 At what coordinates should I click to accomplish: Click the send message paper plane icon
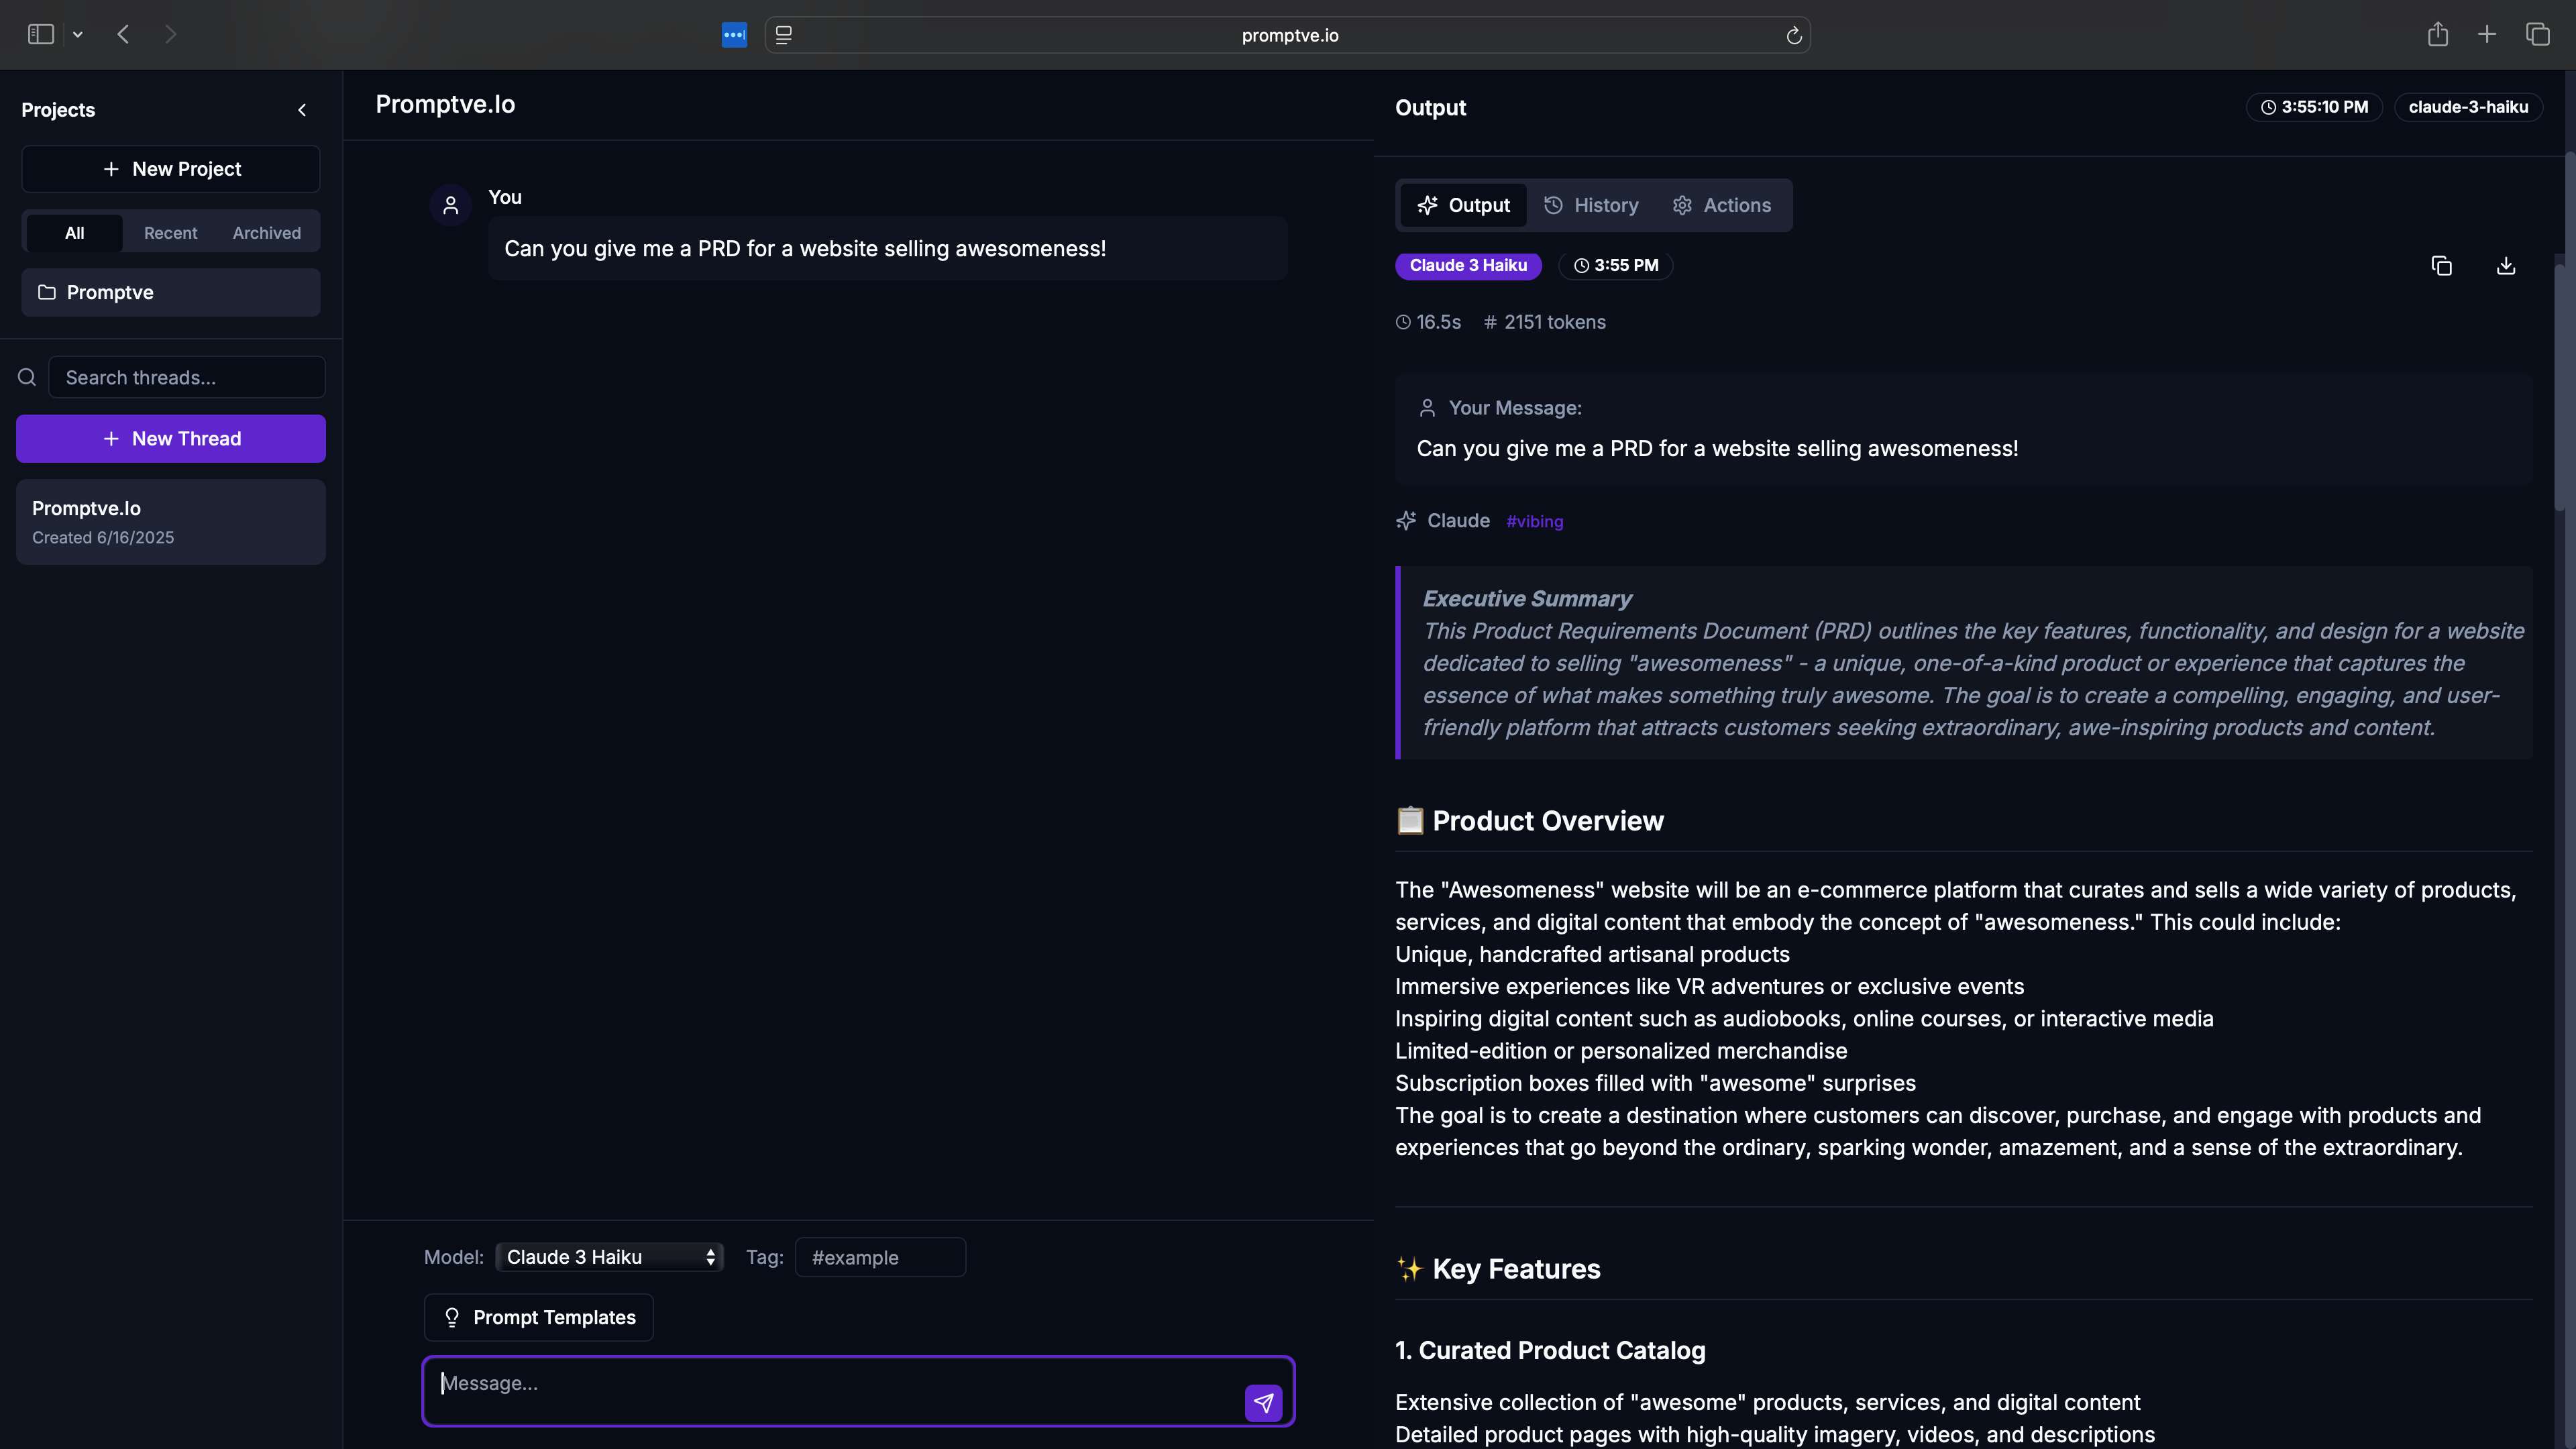click(1263, 1402)
